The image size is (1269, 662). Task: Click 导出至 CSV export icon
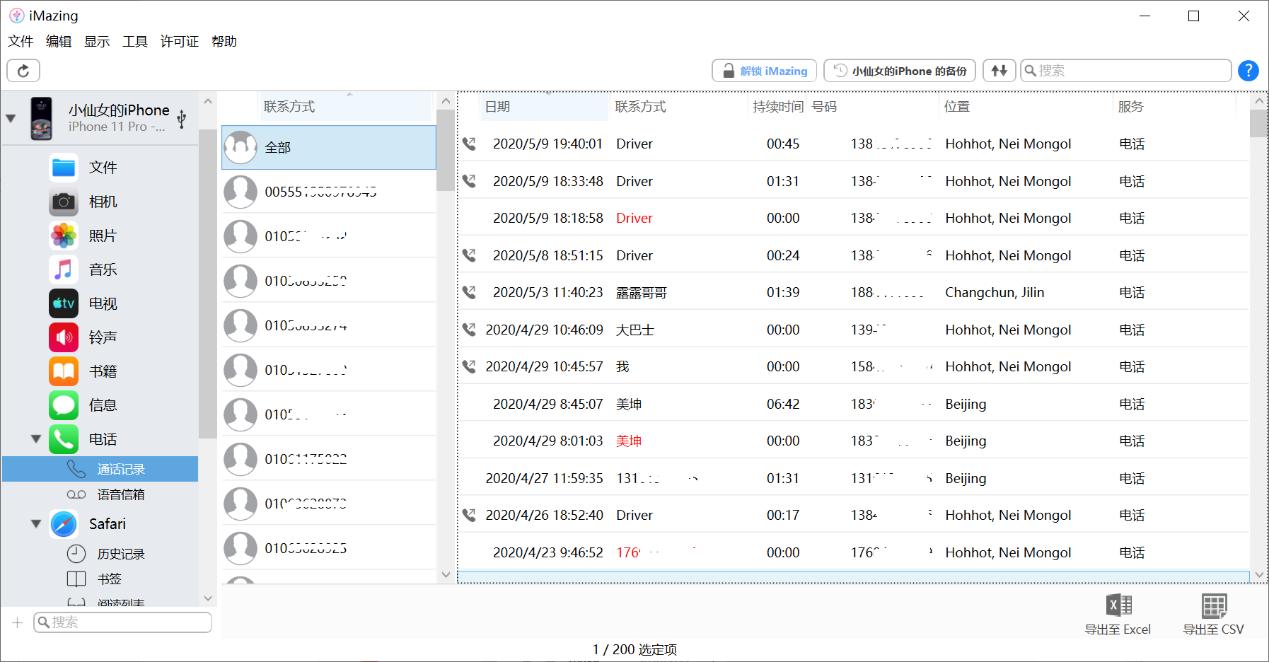pos(1213,606)
